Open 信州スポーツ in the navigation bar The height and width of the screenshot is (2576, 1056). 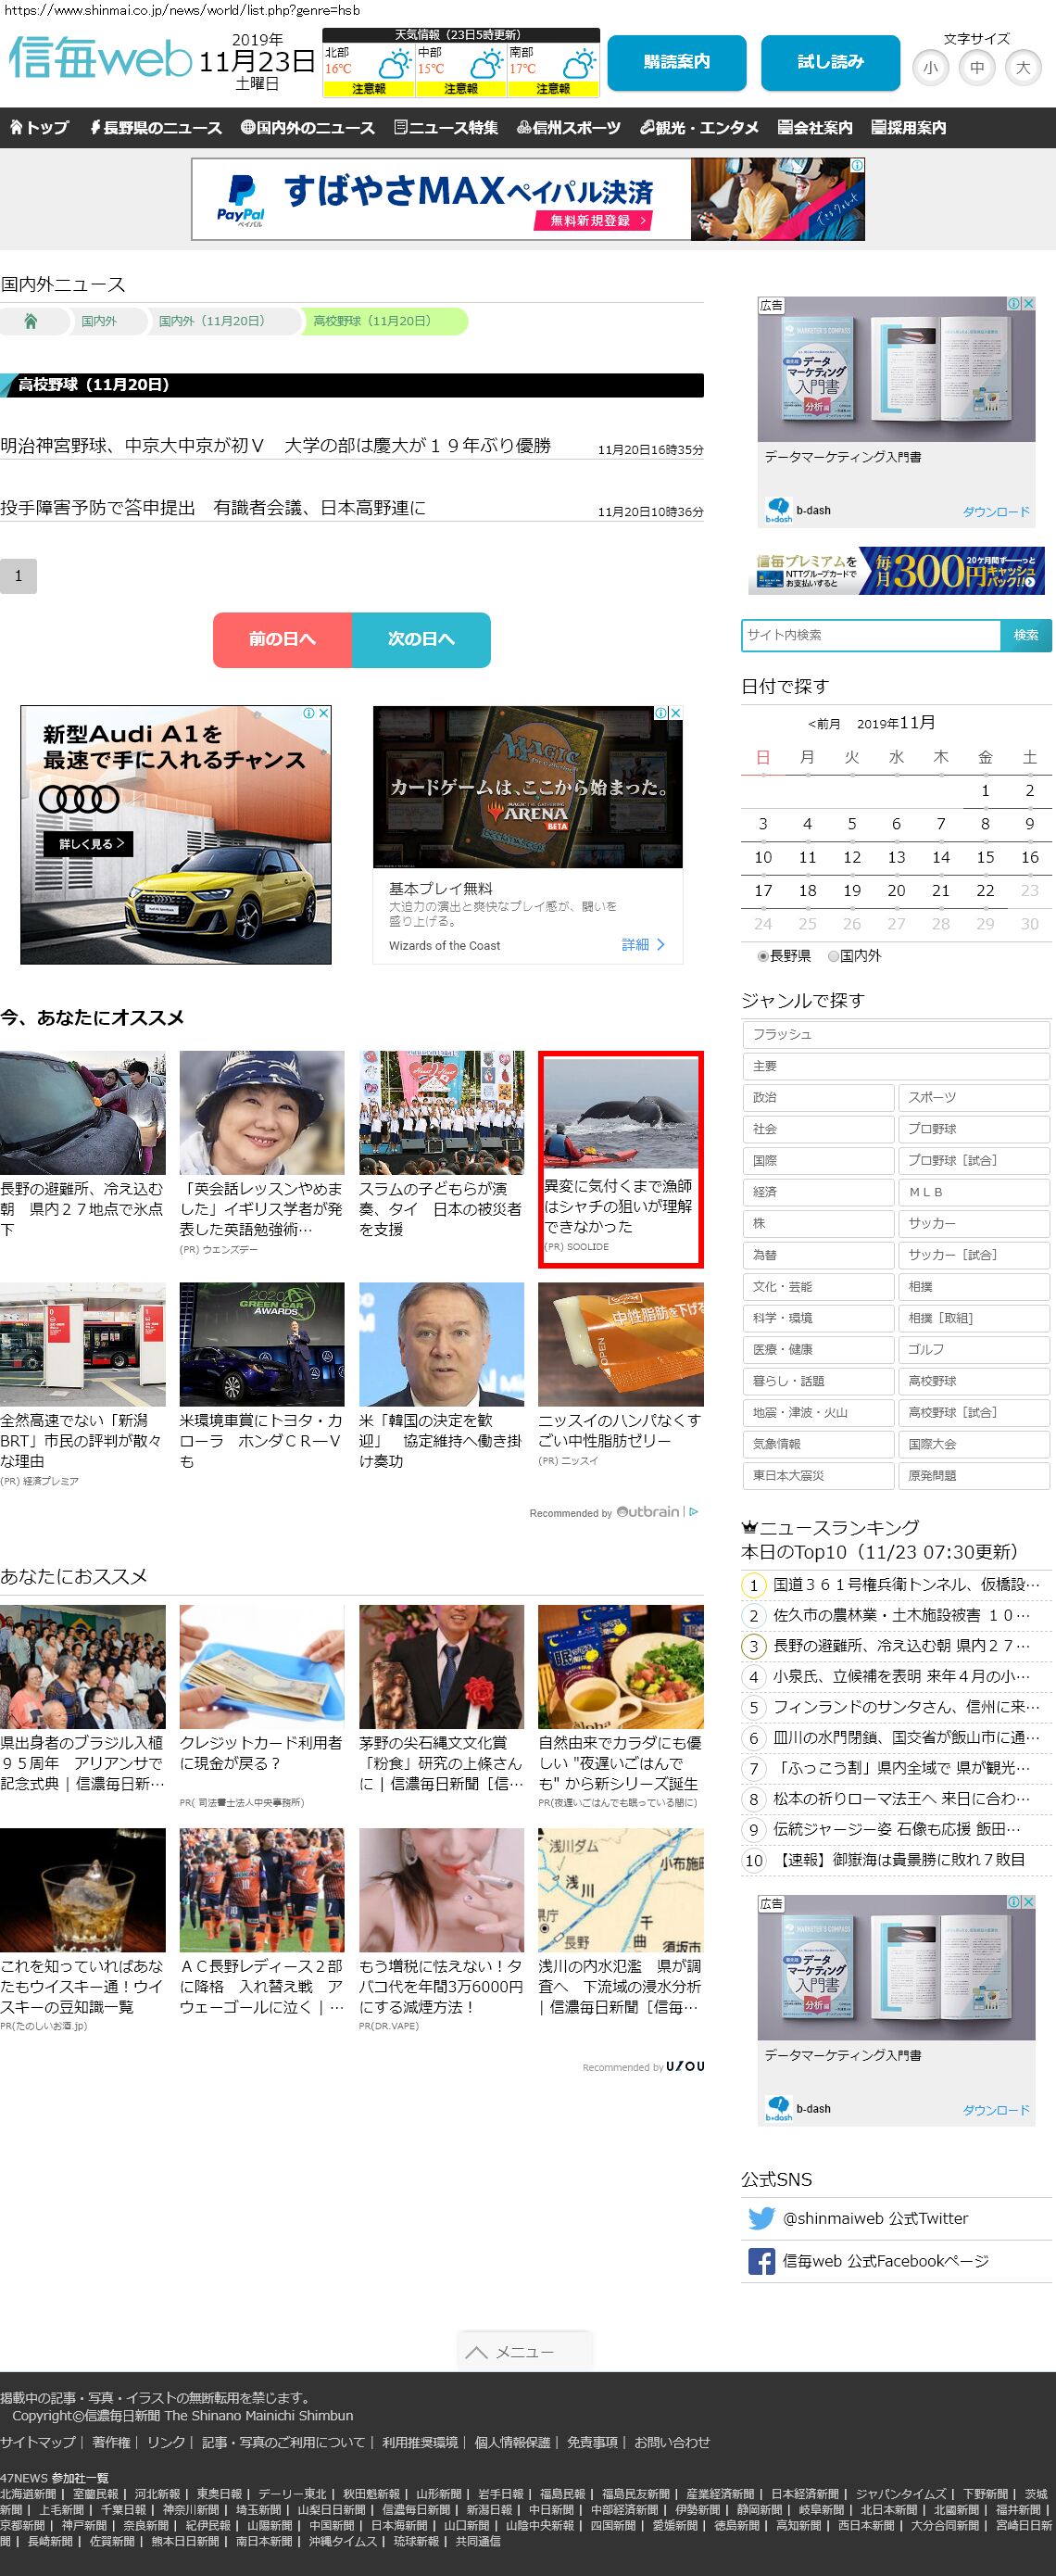click(569, 128)
